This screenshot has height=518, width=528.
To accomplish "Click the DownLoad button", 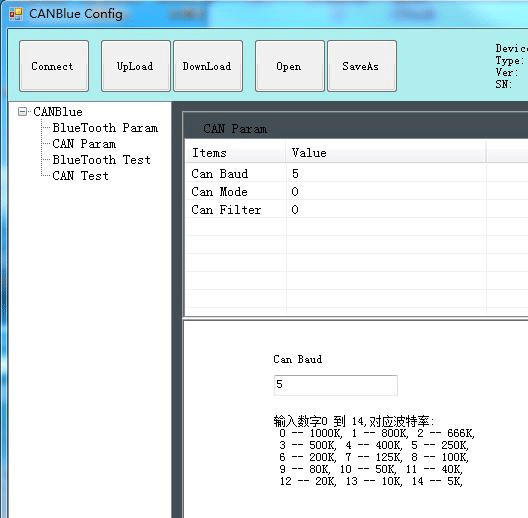I will pyautogui.click(x=208, y=66).
